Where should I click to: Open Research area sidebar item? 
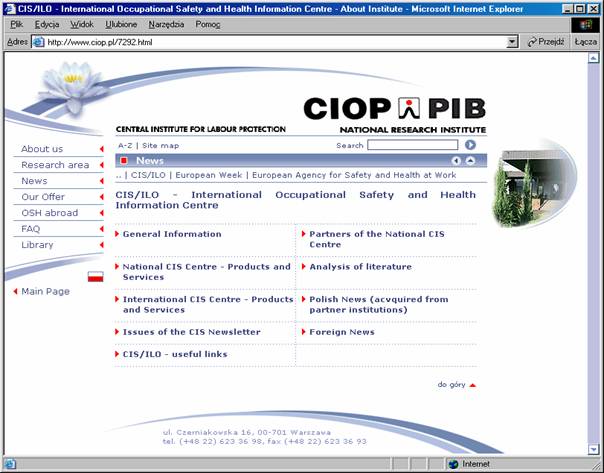pos(55,165)
